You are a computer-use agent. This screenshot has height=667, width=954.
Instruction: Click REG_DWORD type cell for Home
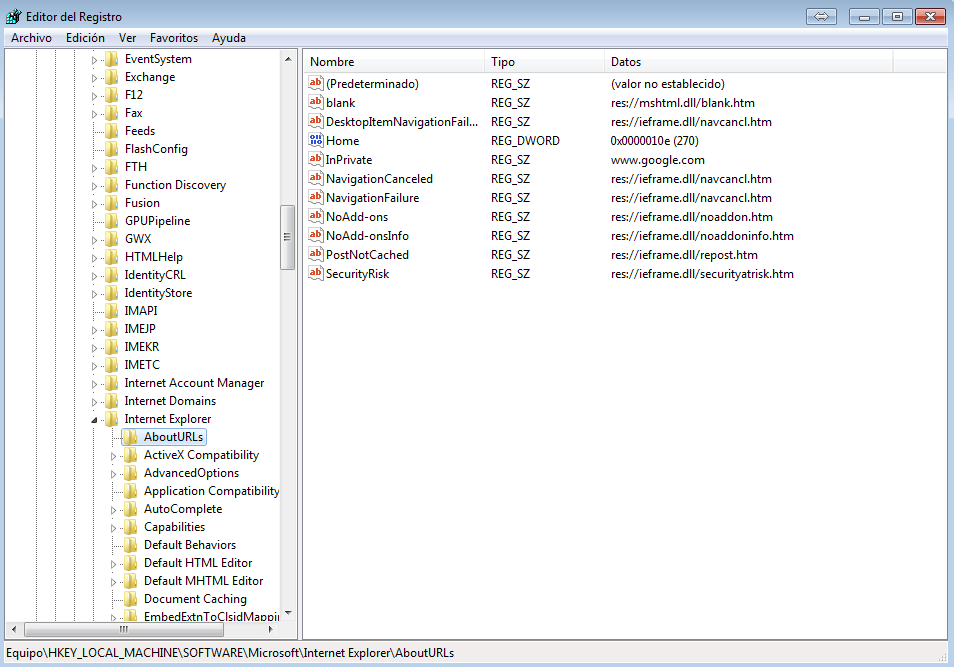525,141
